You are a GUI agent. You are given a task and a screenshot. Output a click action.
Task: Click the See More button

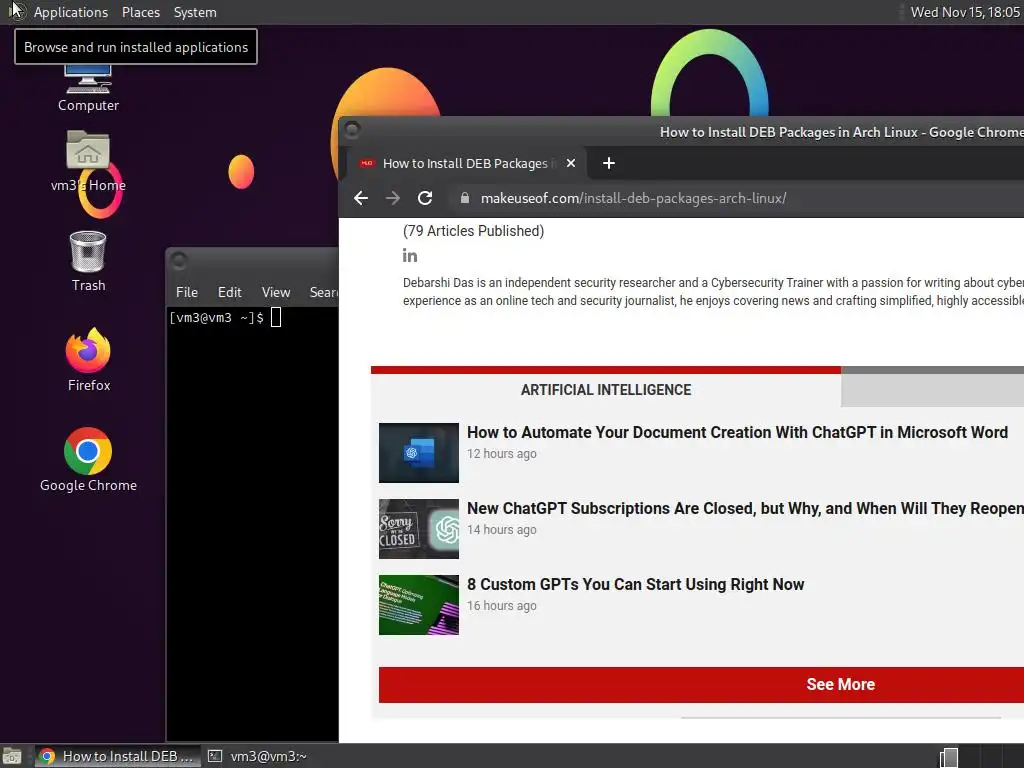point(701,684)
